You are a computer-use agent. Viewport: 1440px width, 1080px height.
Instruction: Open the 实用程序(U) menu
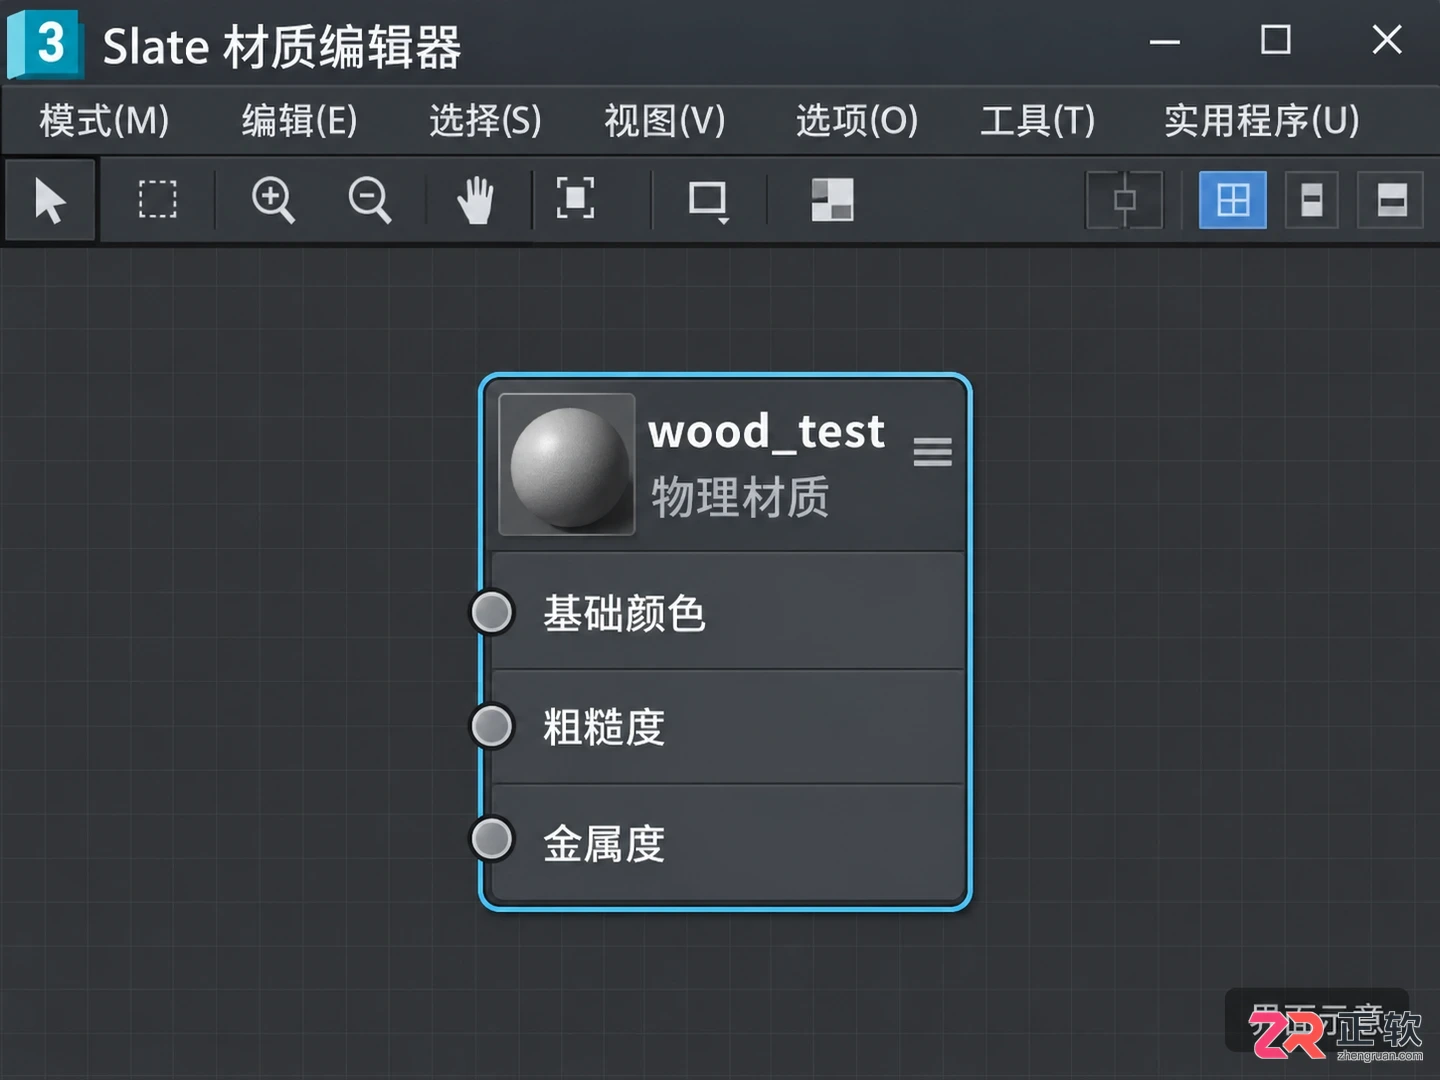(1262, 121)
